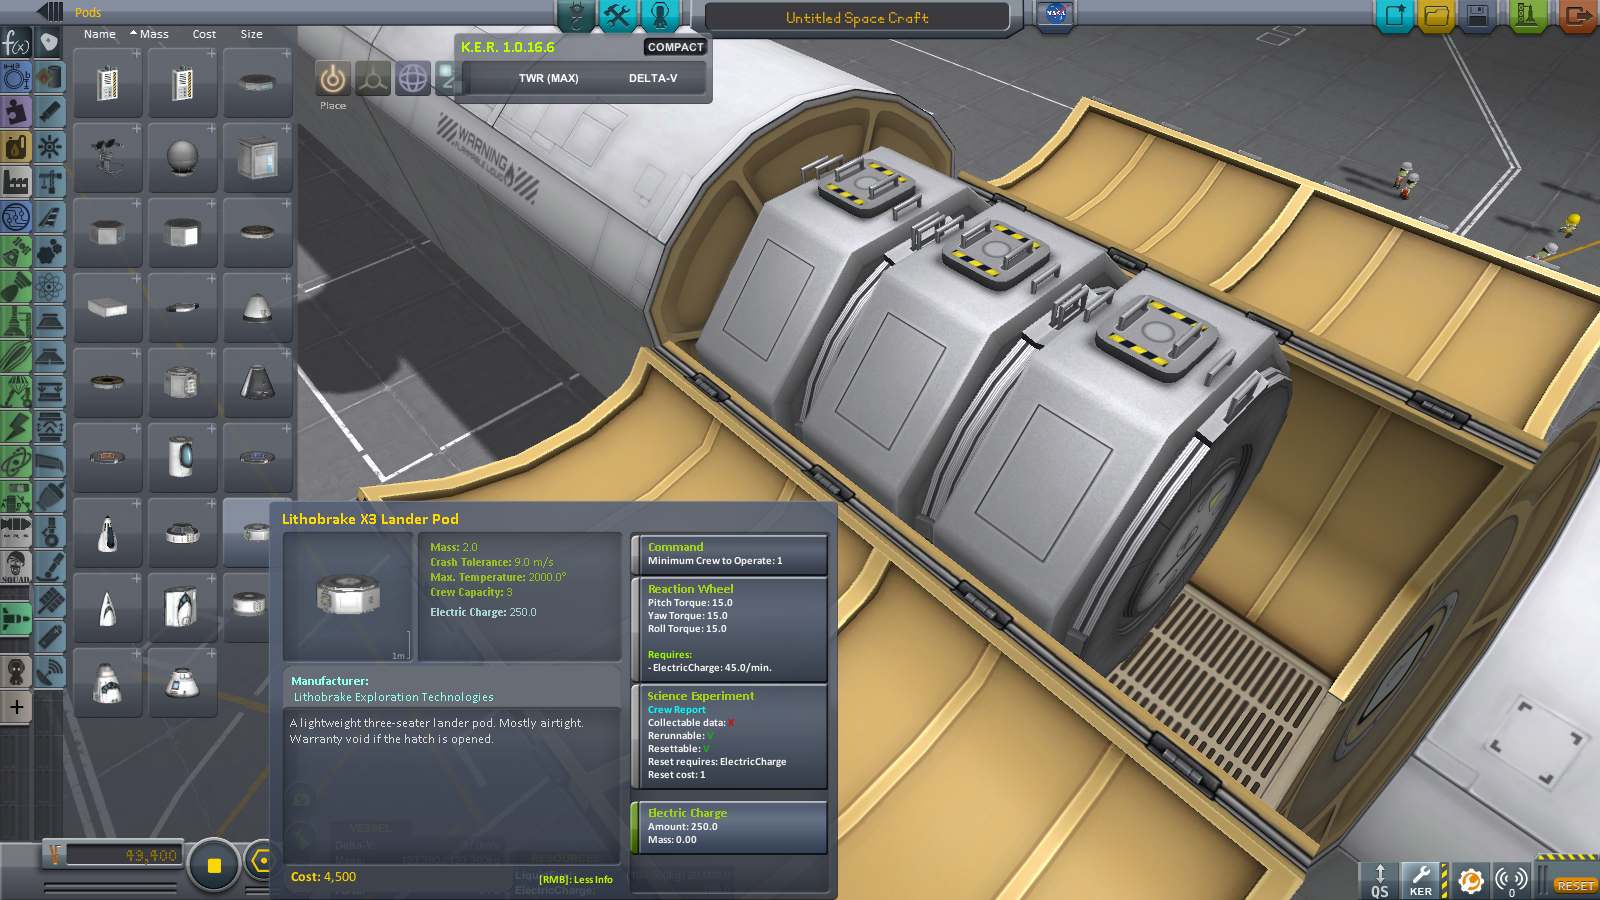The width and height of the screenshot is (1600, 900).
Task: Click the [RMB]: Less Info hint
Action: pos(575,880)
